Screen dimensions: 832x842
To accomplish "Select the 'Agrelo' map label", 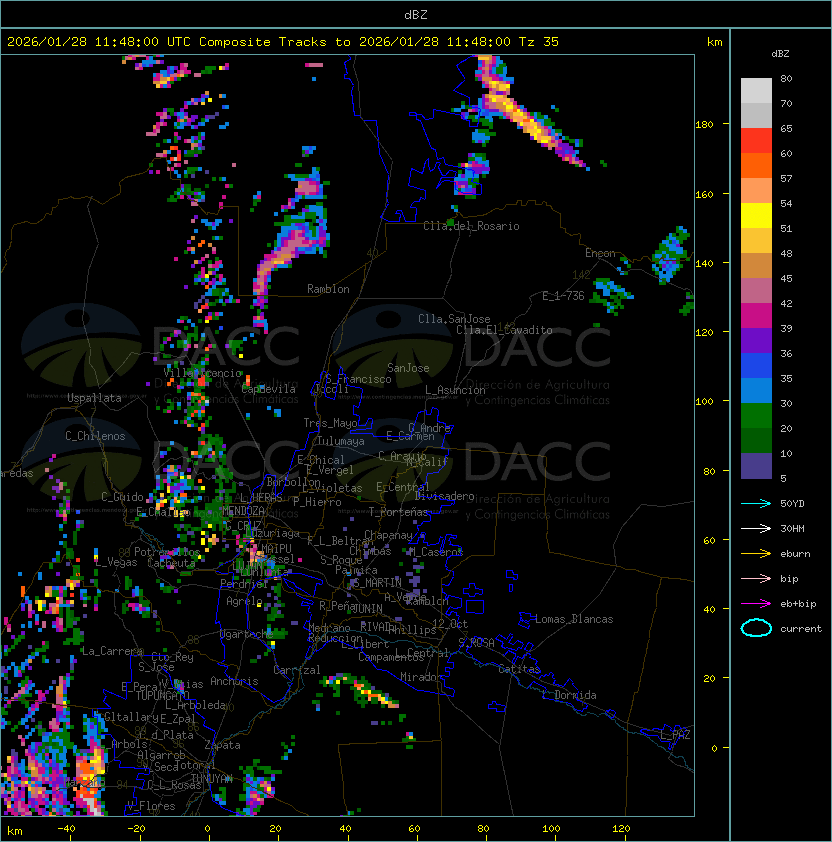I will [x=244, y=601].
